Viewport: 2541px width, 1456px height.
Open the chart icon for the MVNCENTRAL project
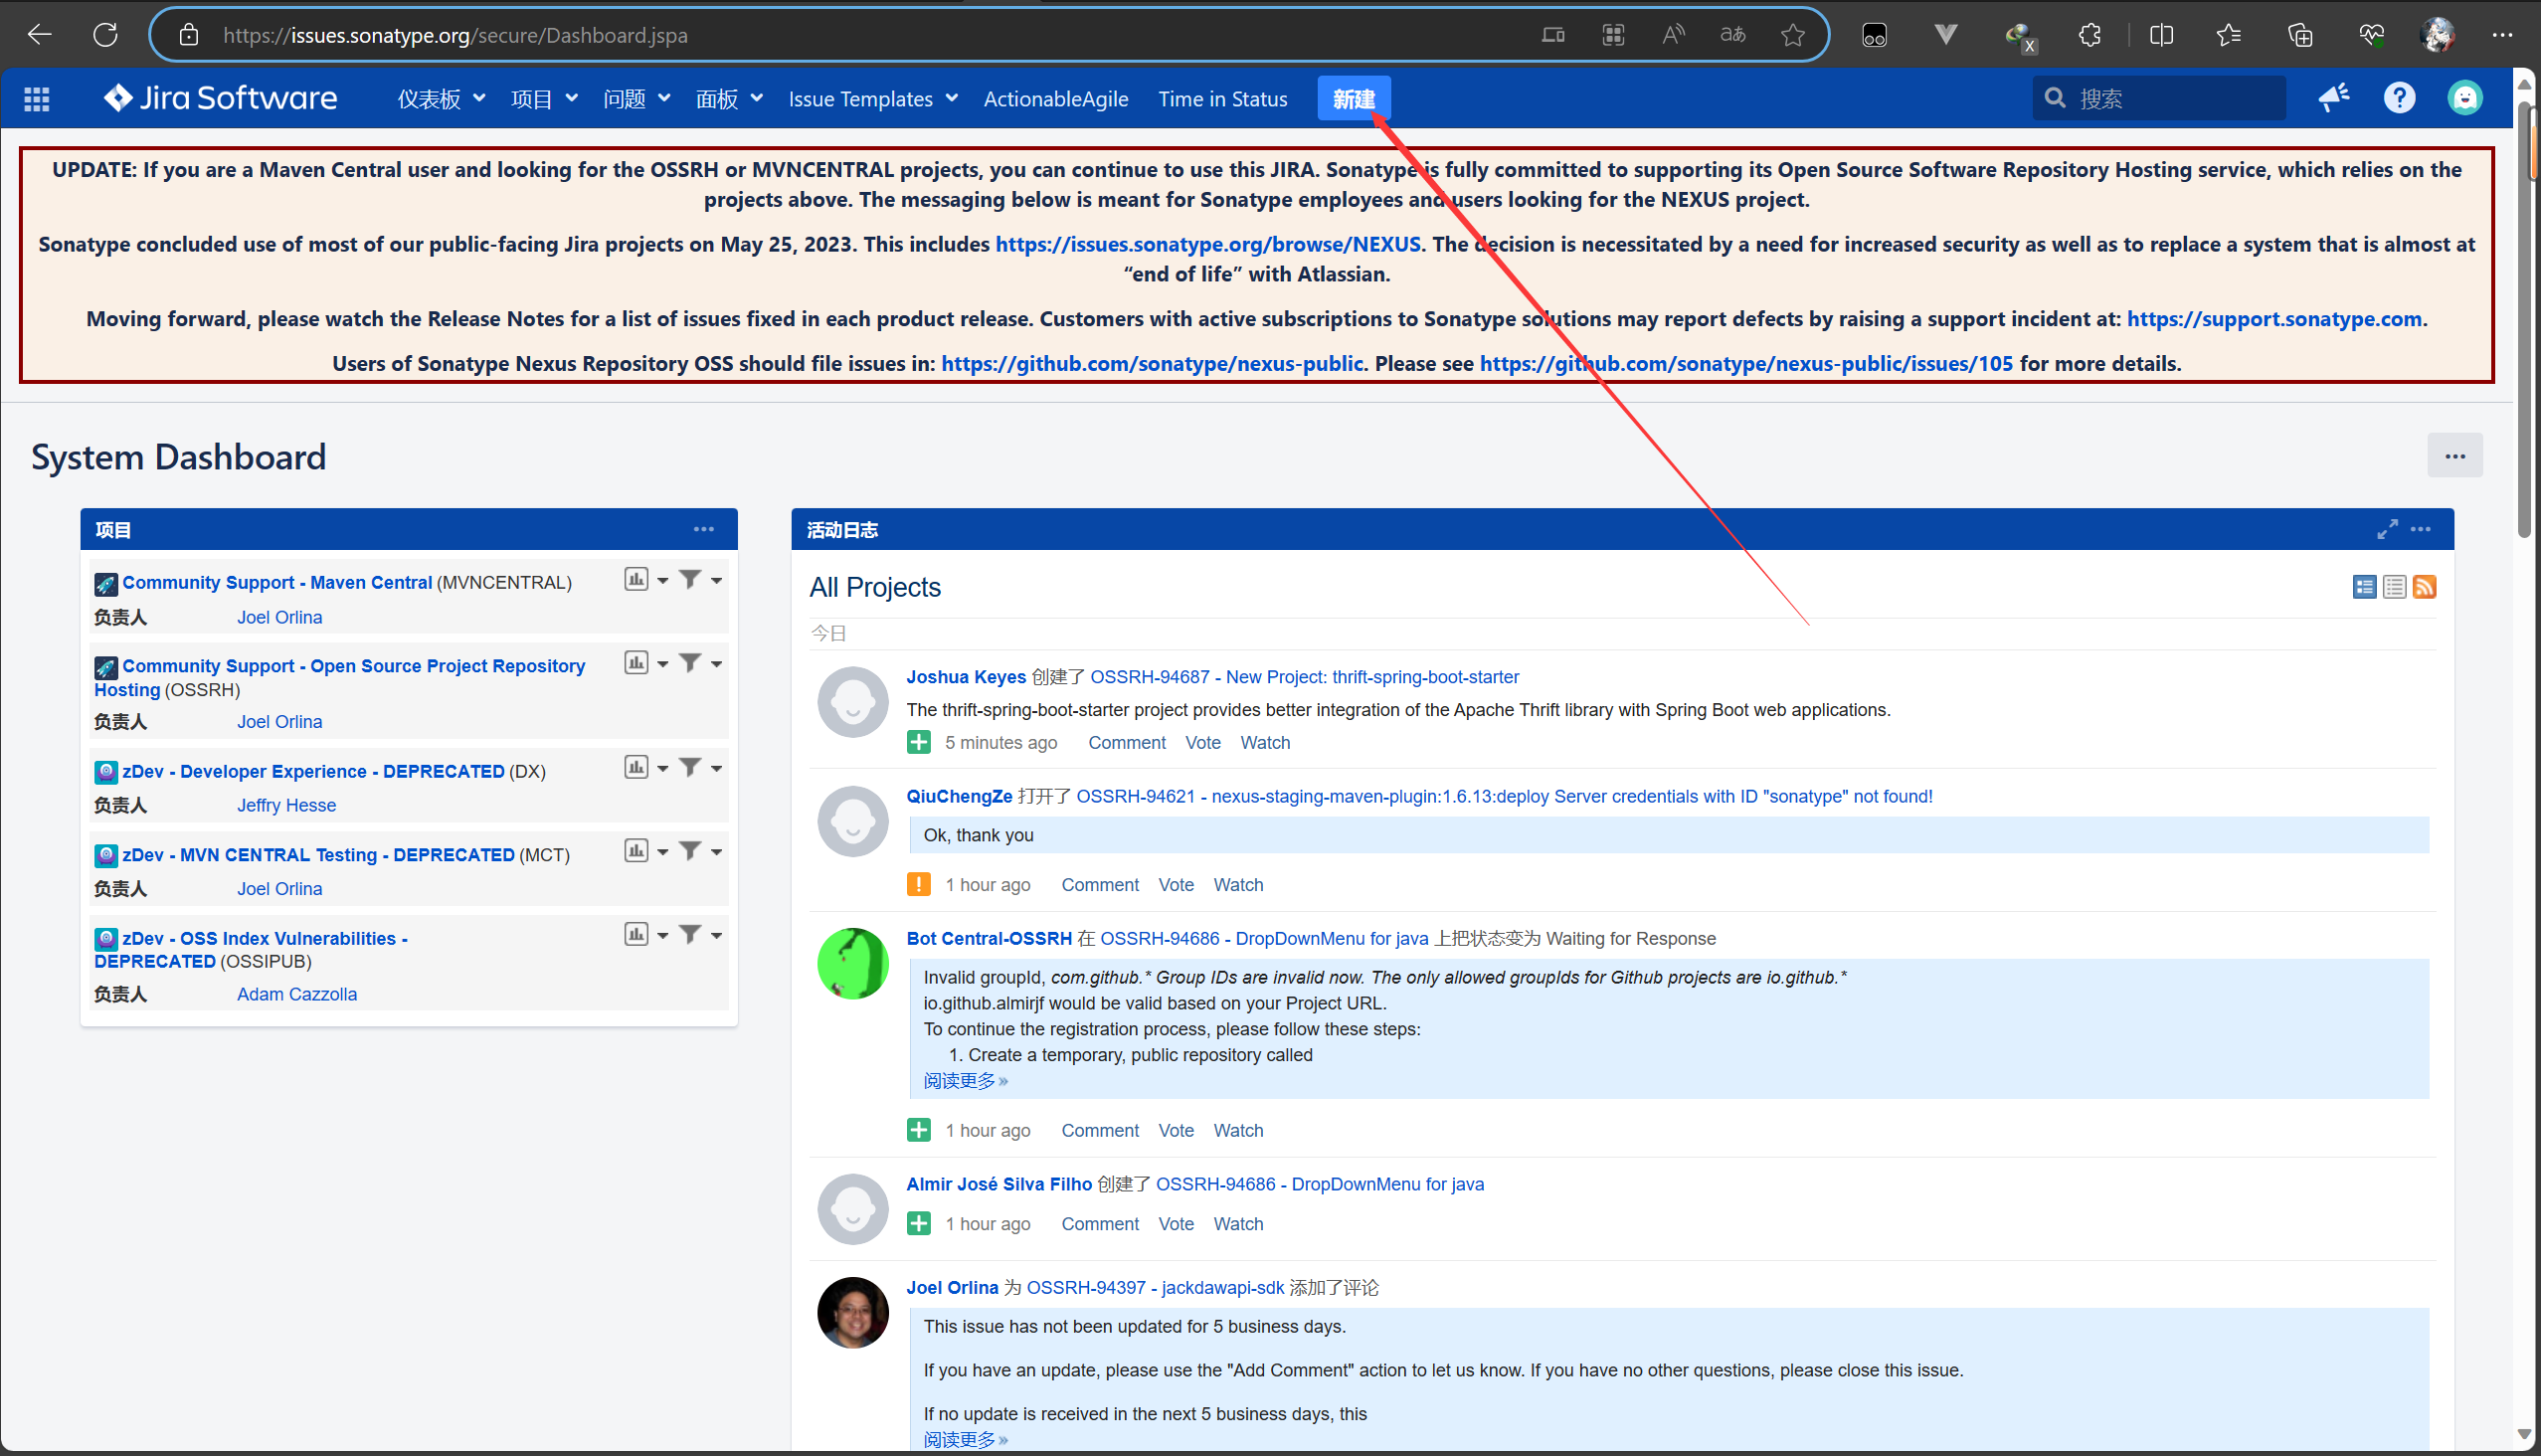(x=636, y=580)
